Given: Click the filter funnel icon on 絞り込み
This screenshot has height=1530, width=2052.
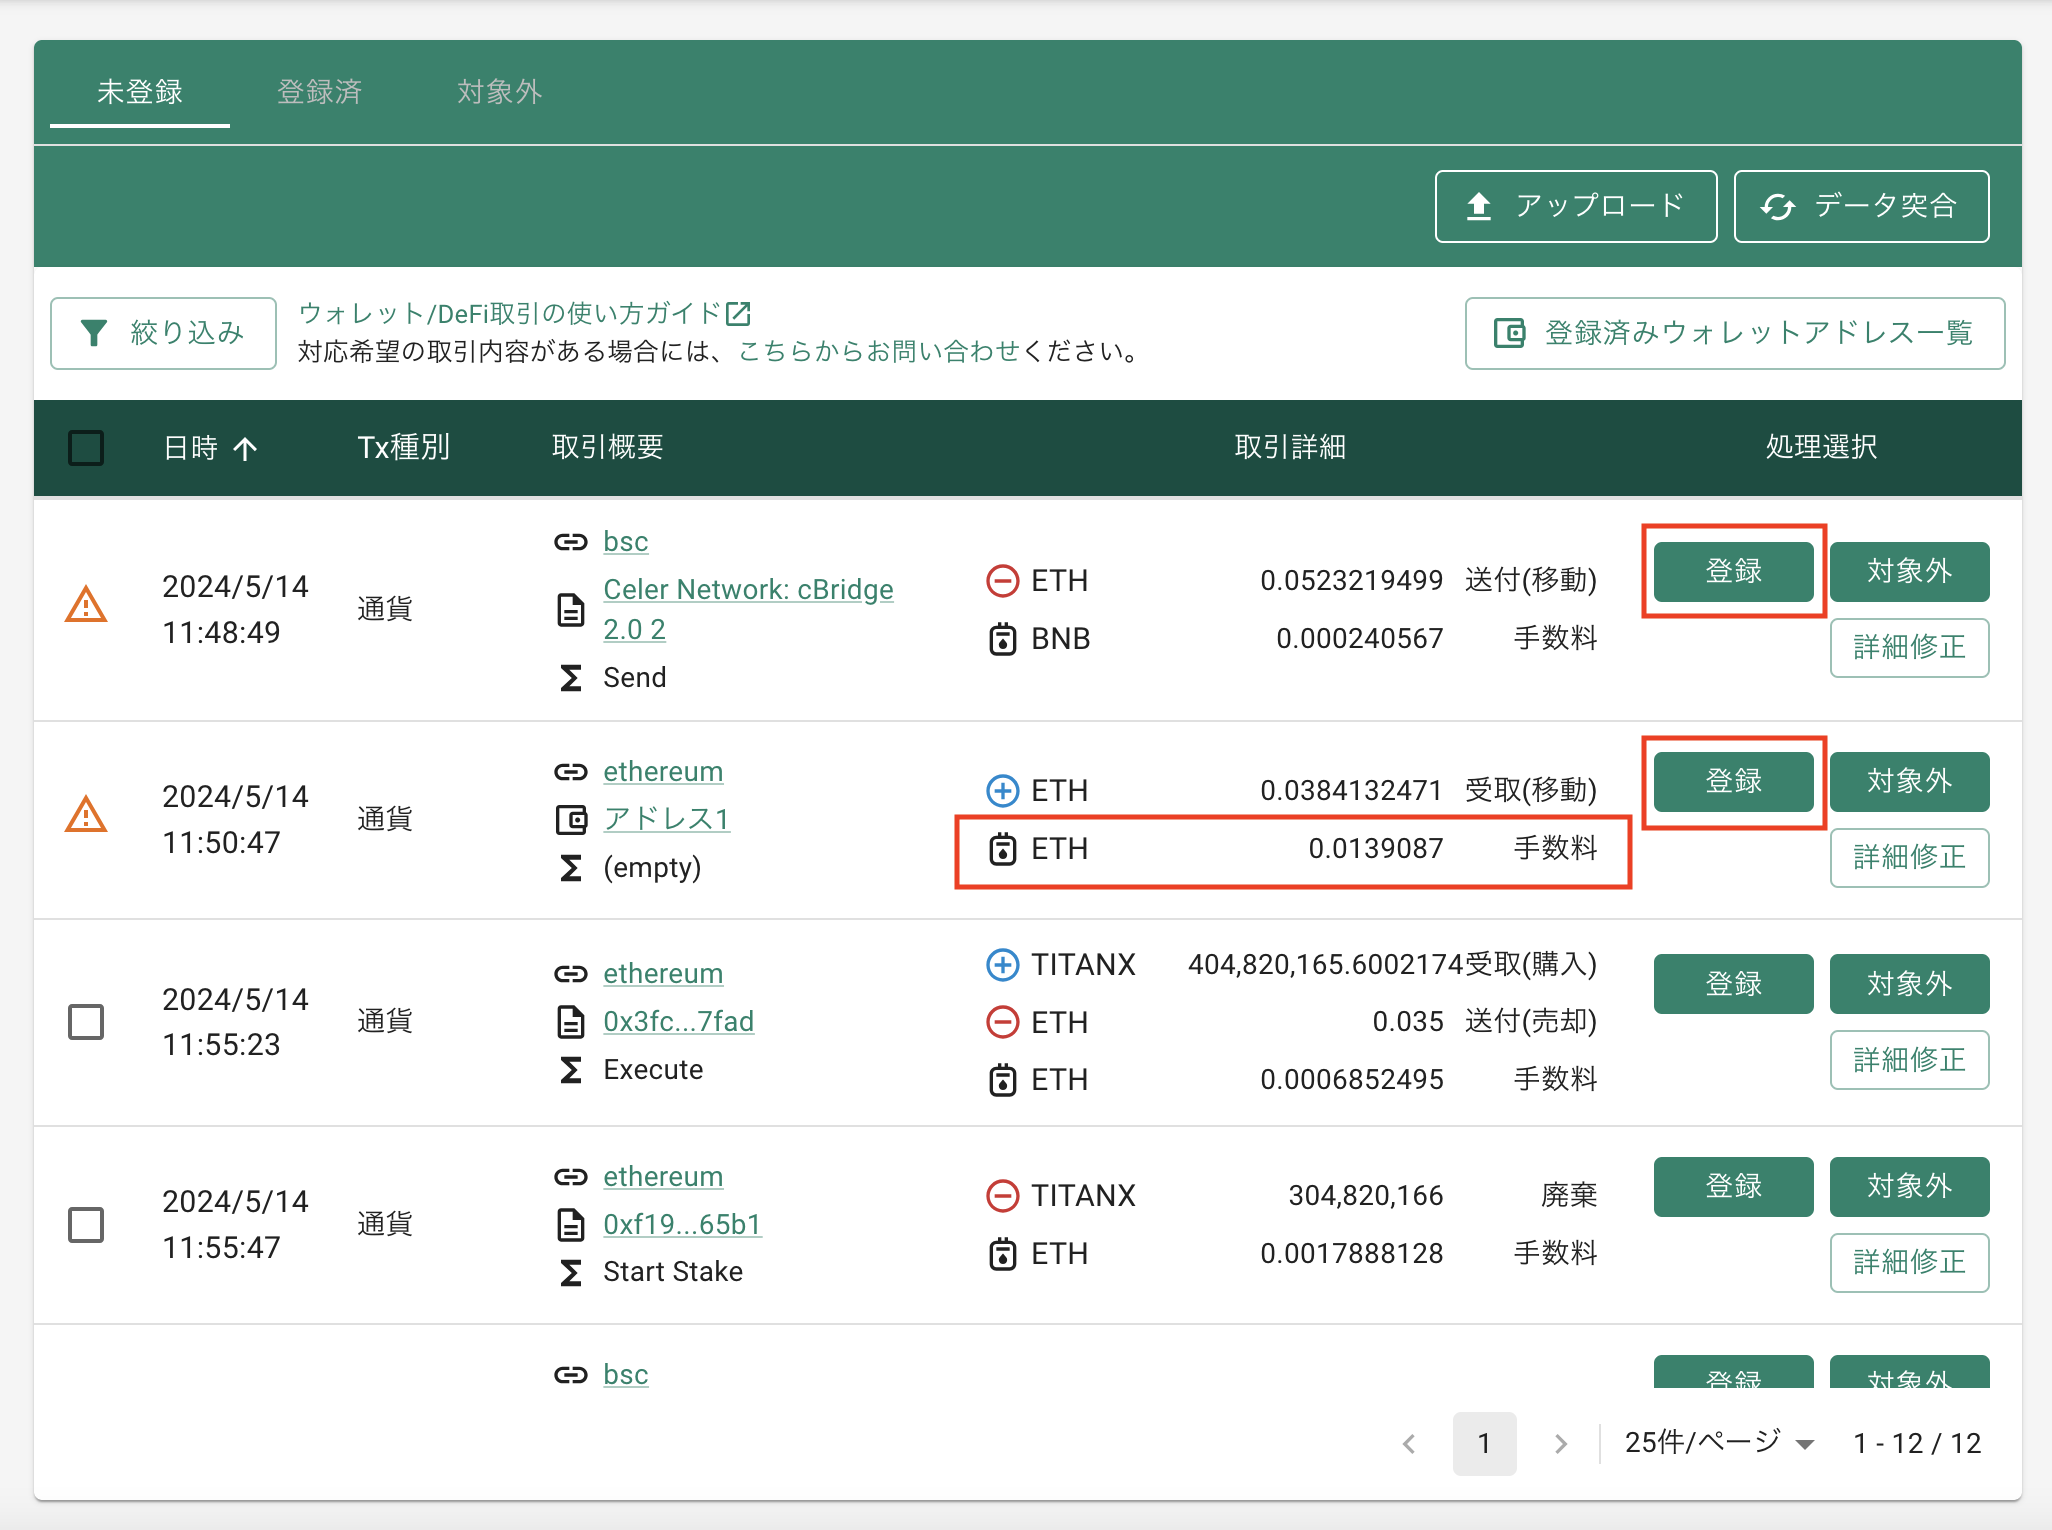Looking at the screenshot, I should click(x=94, y=333).
